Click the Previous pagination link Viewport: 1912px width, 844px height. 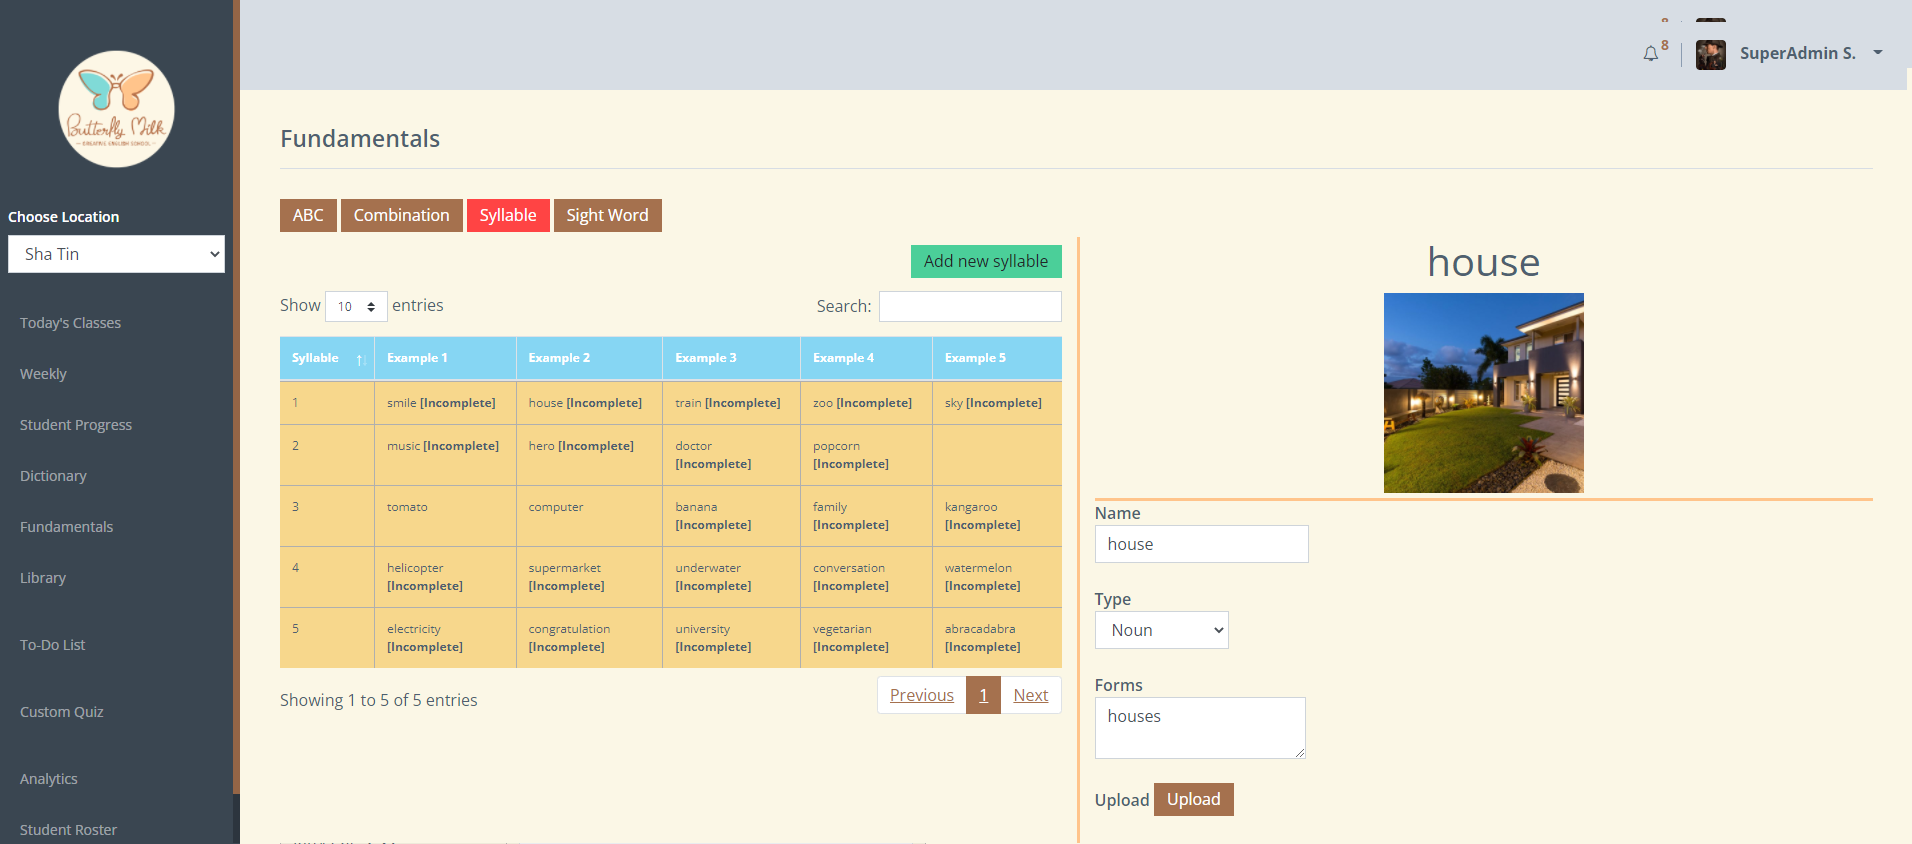click(921, 695)
